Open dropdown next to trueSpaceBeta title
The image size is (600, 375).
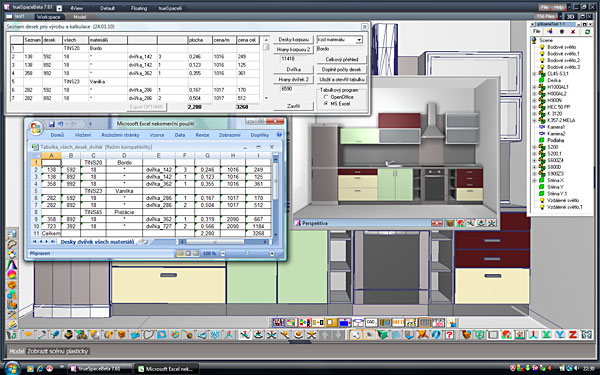(59, 8)
